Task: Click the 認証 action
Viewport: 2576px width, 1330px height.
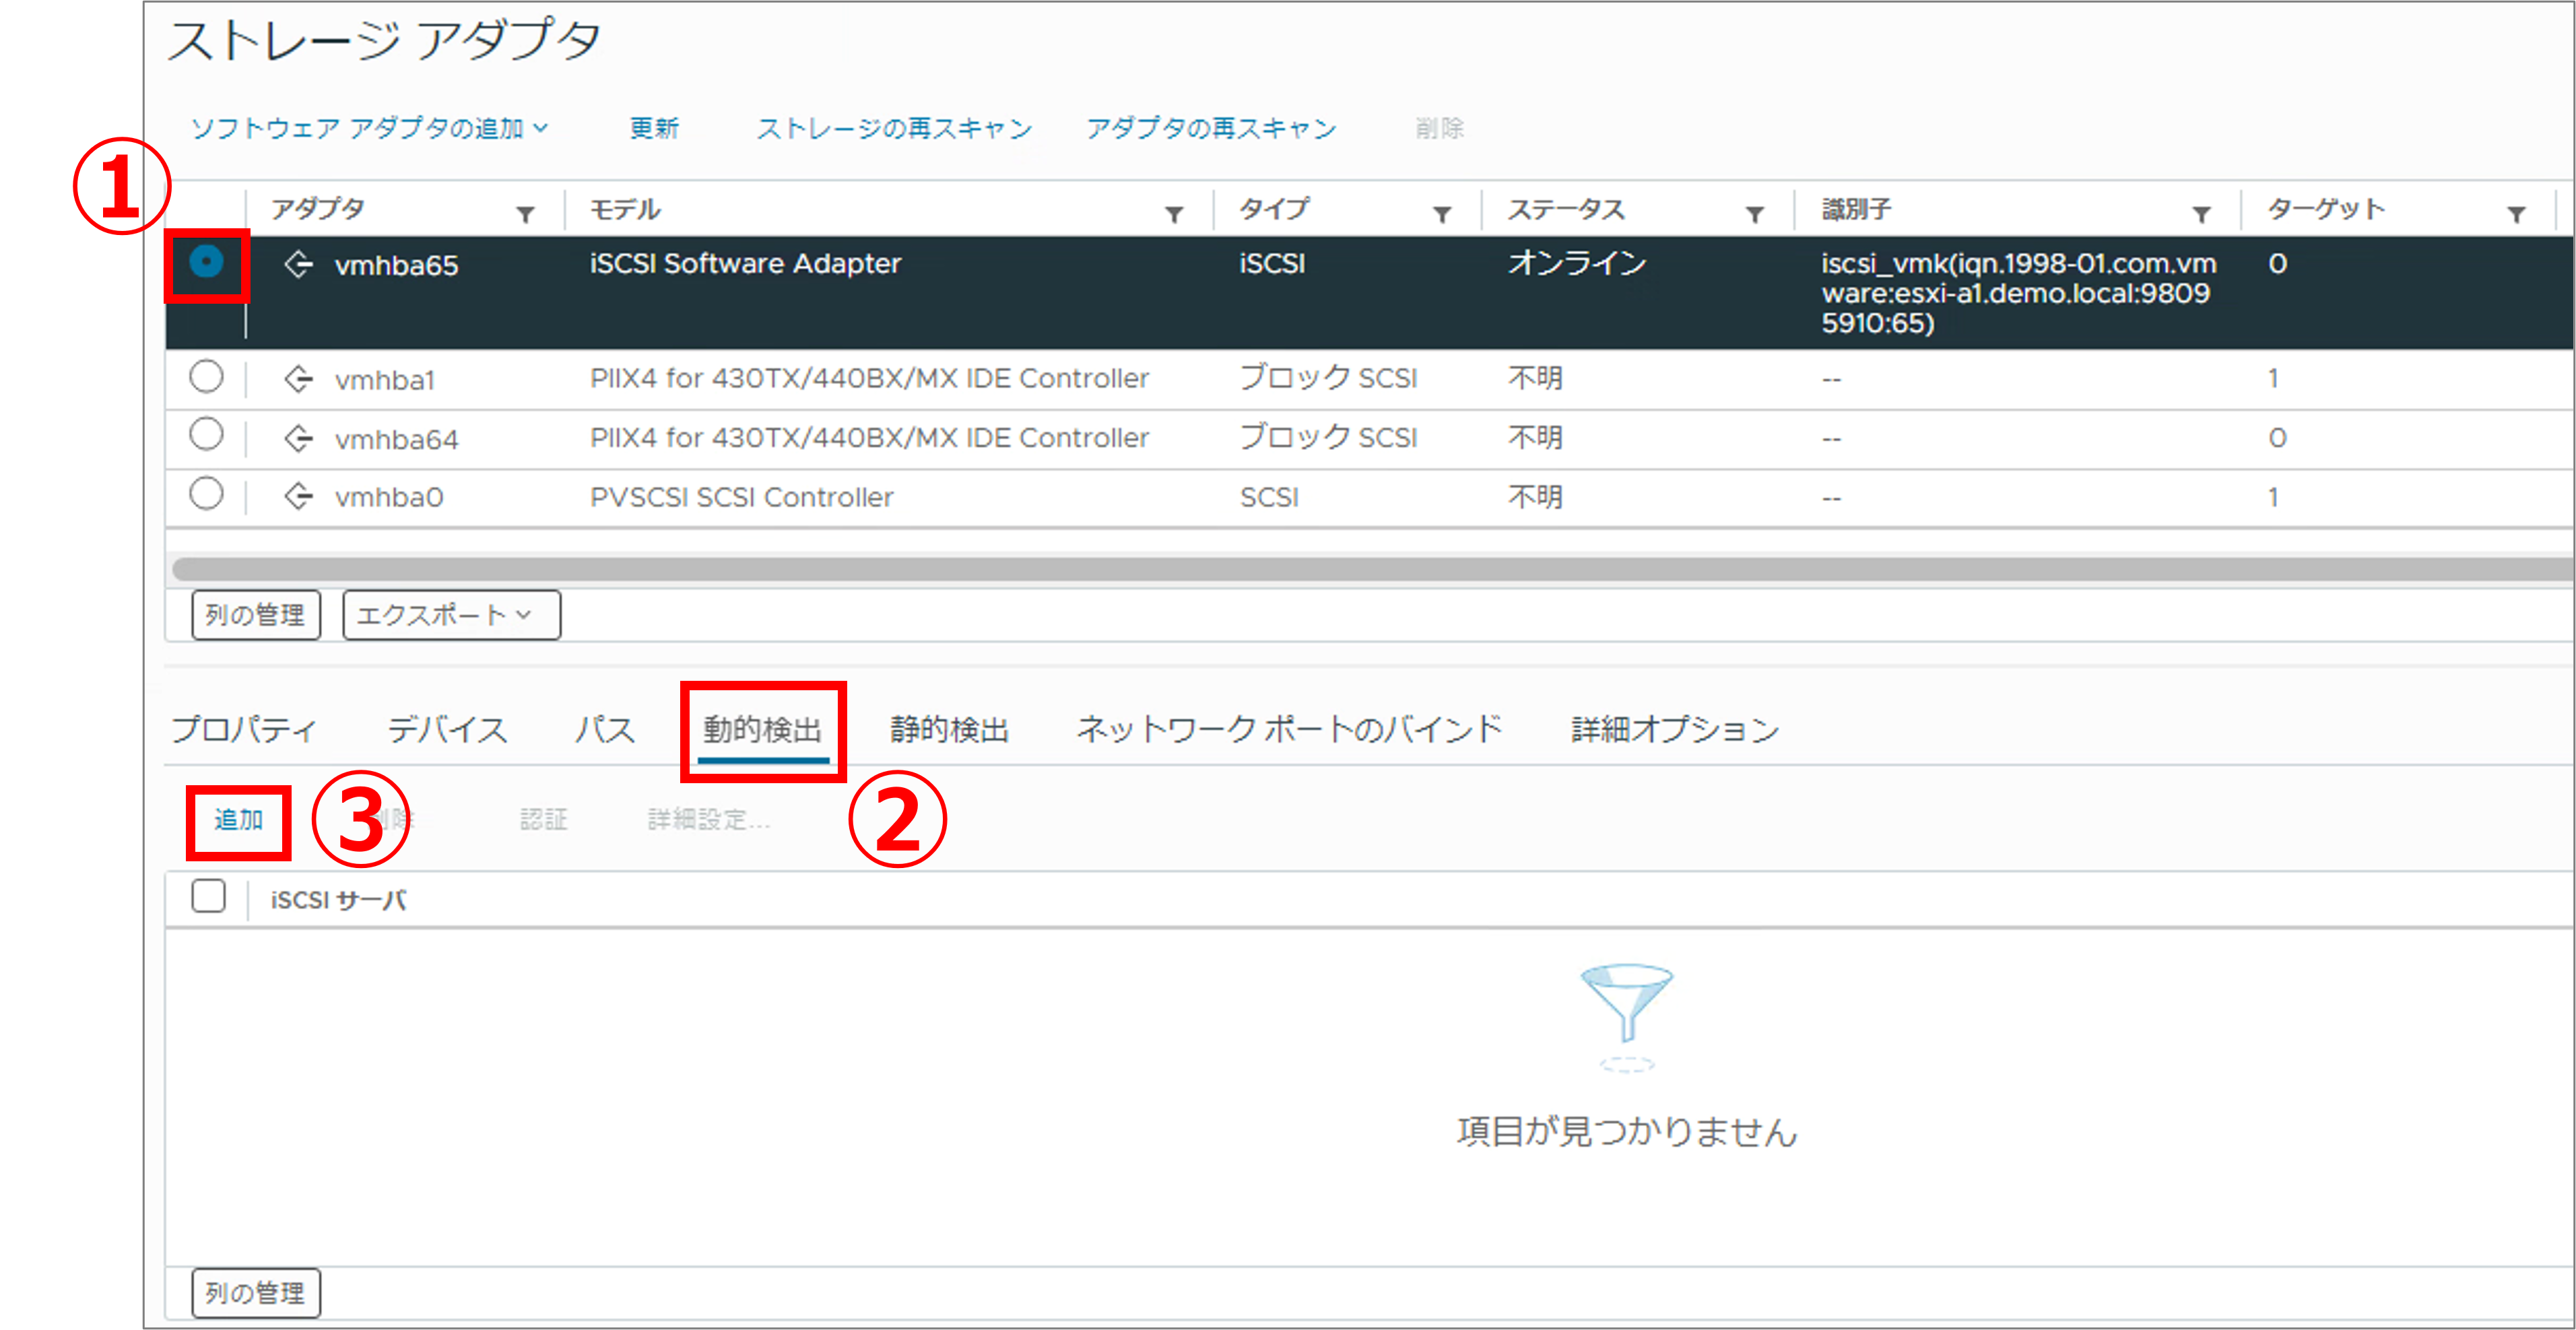Action: coord(543,820)
